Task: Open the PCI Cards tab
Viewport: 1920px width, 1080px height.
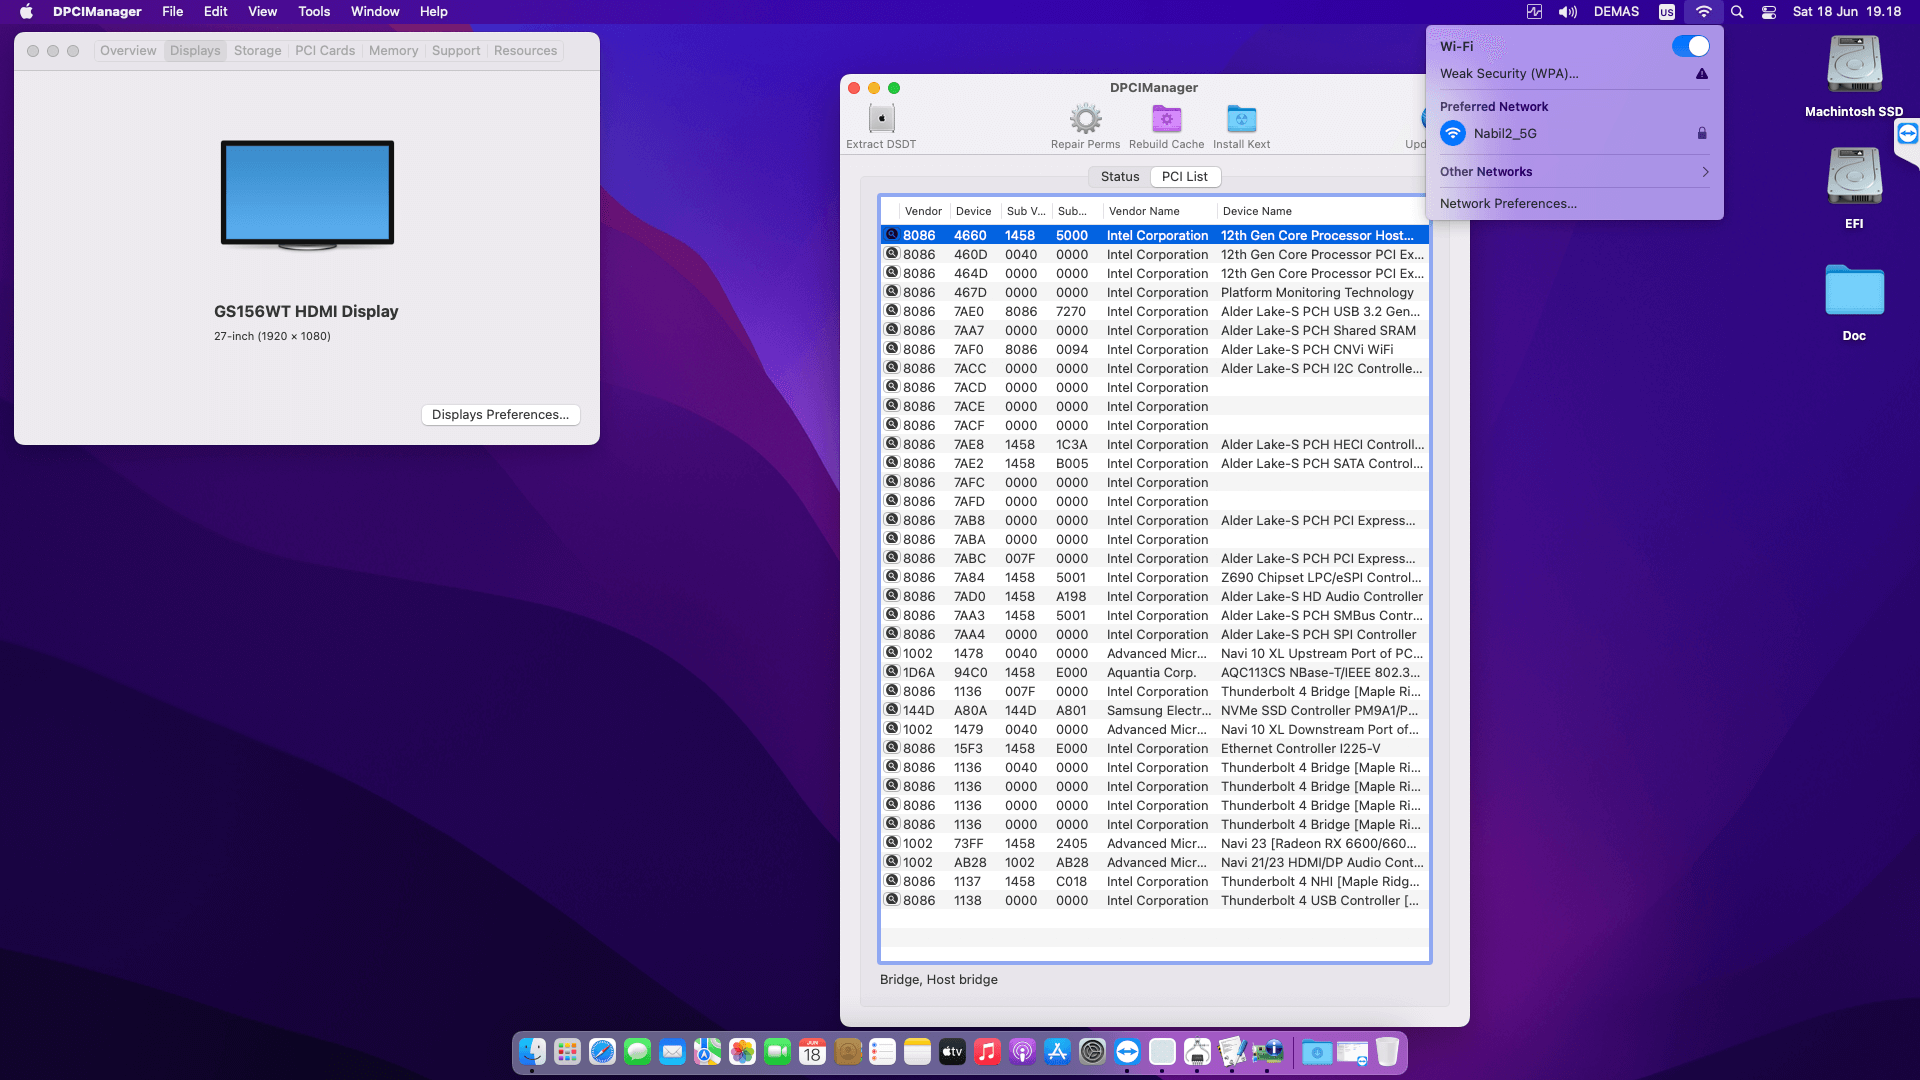Action: (x=325, y=51)
